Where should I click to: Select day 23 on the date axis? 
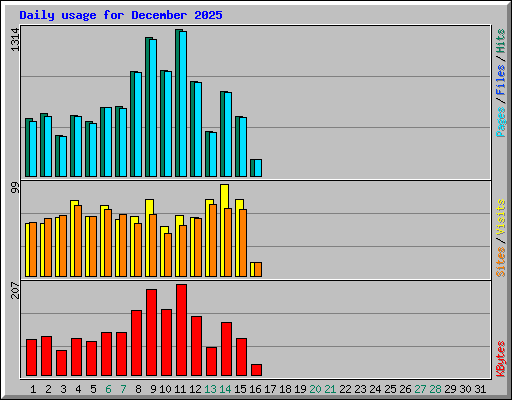(360, 389)
